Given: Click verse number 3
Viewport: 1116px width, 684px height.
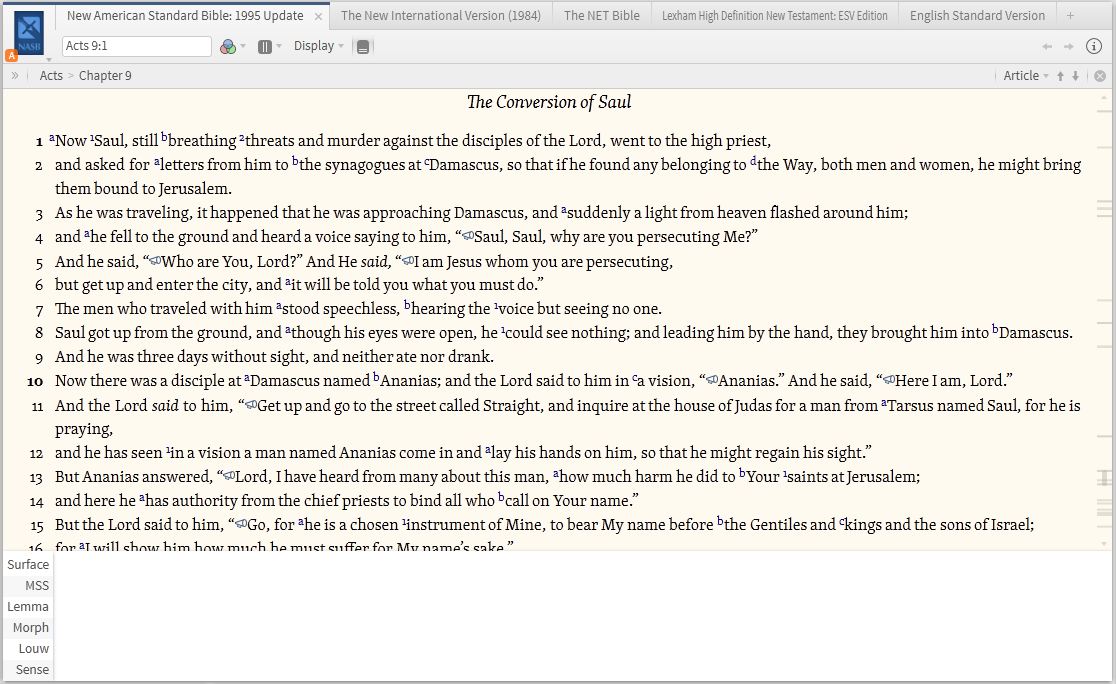Looking at the screenshot, I should pyautogui.click(x=39, y=214).
